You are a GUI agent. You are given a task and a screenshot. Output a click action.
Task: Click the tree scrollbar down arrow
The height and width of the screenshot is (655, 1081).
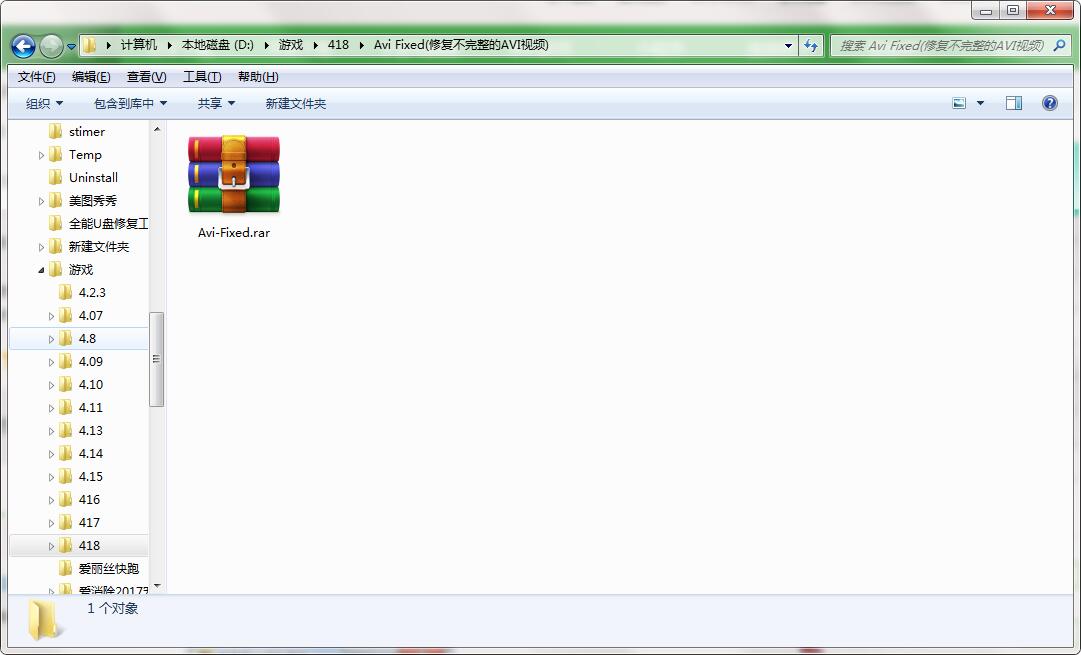click(x=156, y=586)
